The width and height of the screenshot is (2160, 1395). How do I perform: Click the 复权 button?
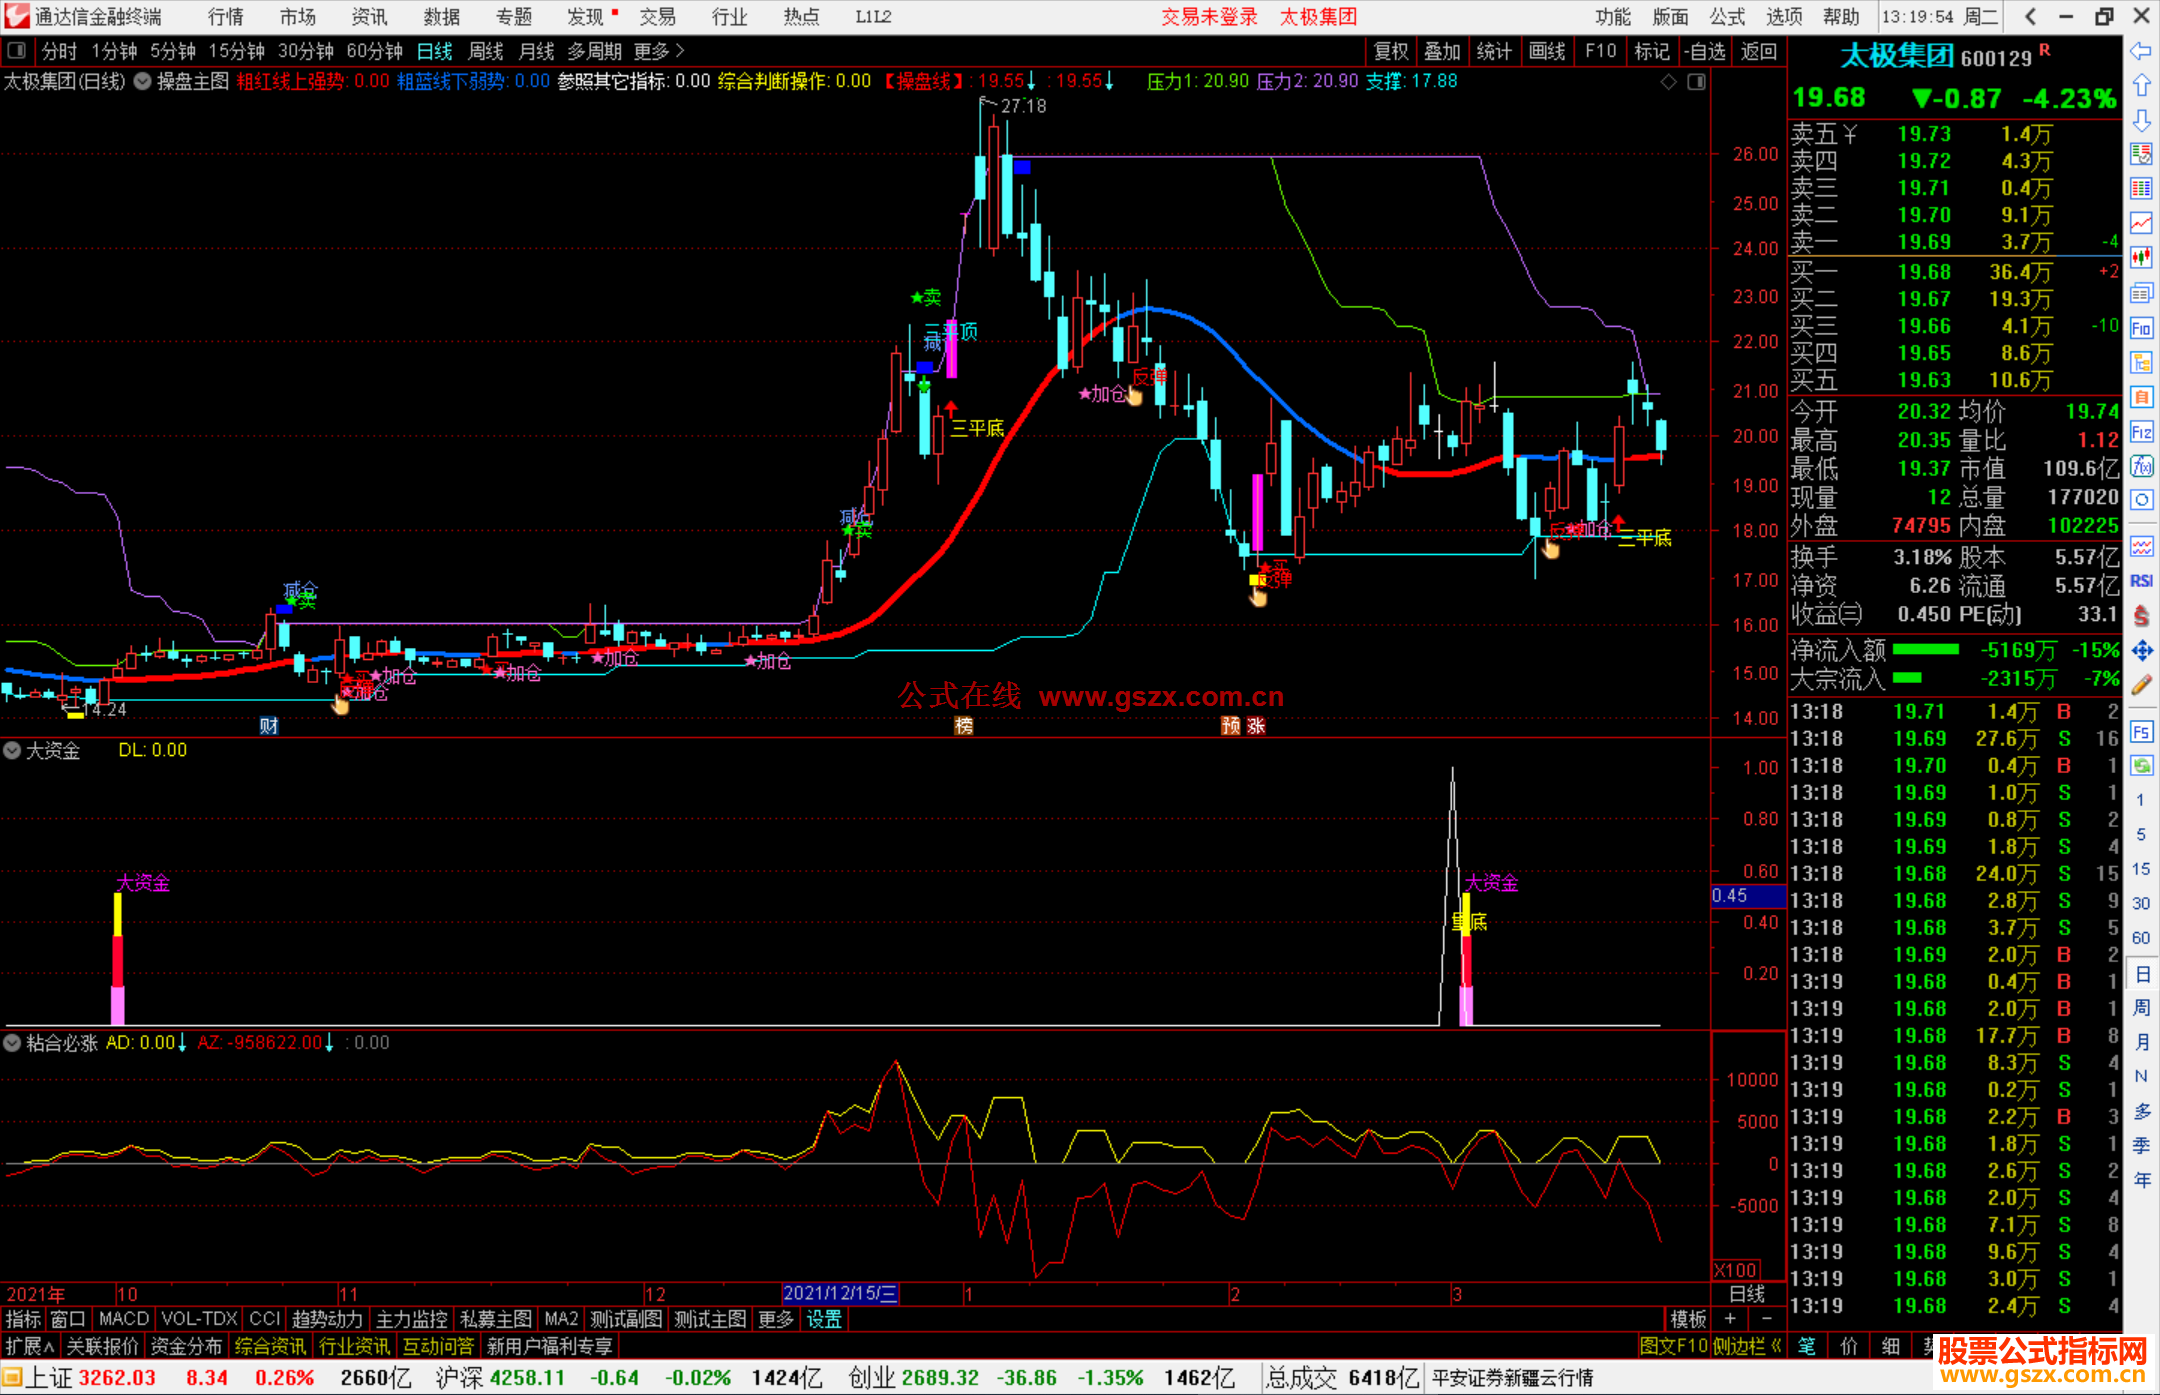1391,51
